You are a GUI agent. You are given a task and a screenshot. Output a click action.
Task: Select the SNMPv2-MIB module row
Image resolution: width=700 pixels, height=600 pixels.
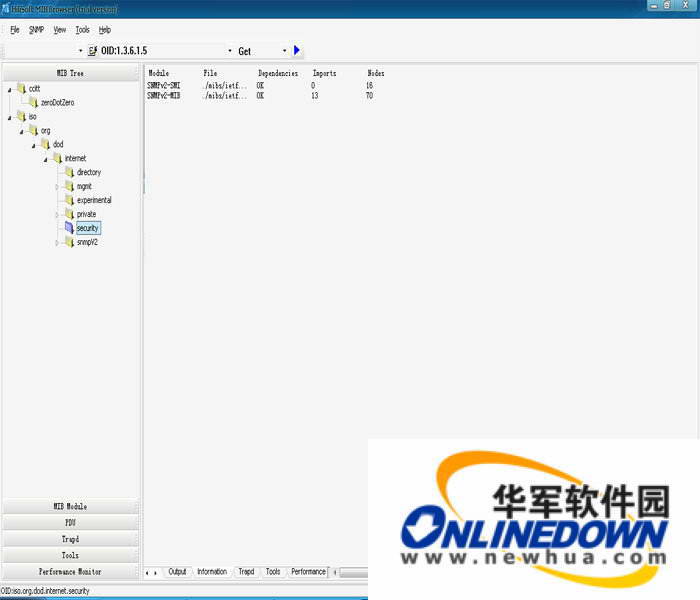pos(261,96)
